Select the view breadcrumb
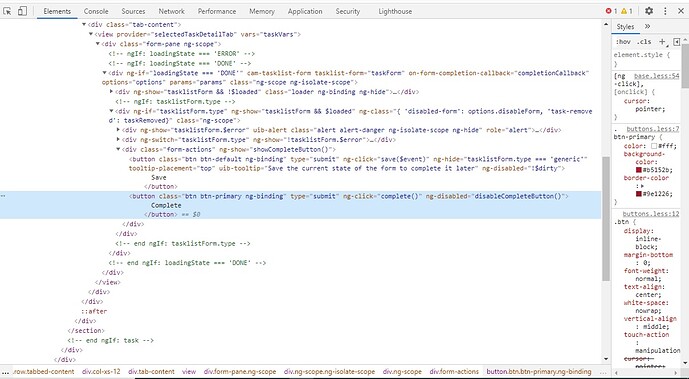This screenshot has height=379, width=689. point(189,372)
